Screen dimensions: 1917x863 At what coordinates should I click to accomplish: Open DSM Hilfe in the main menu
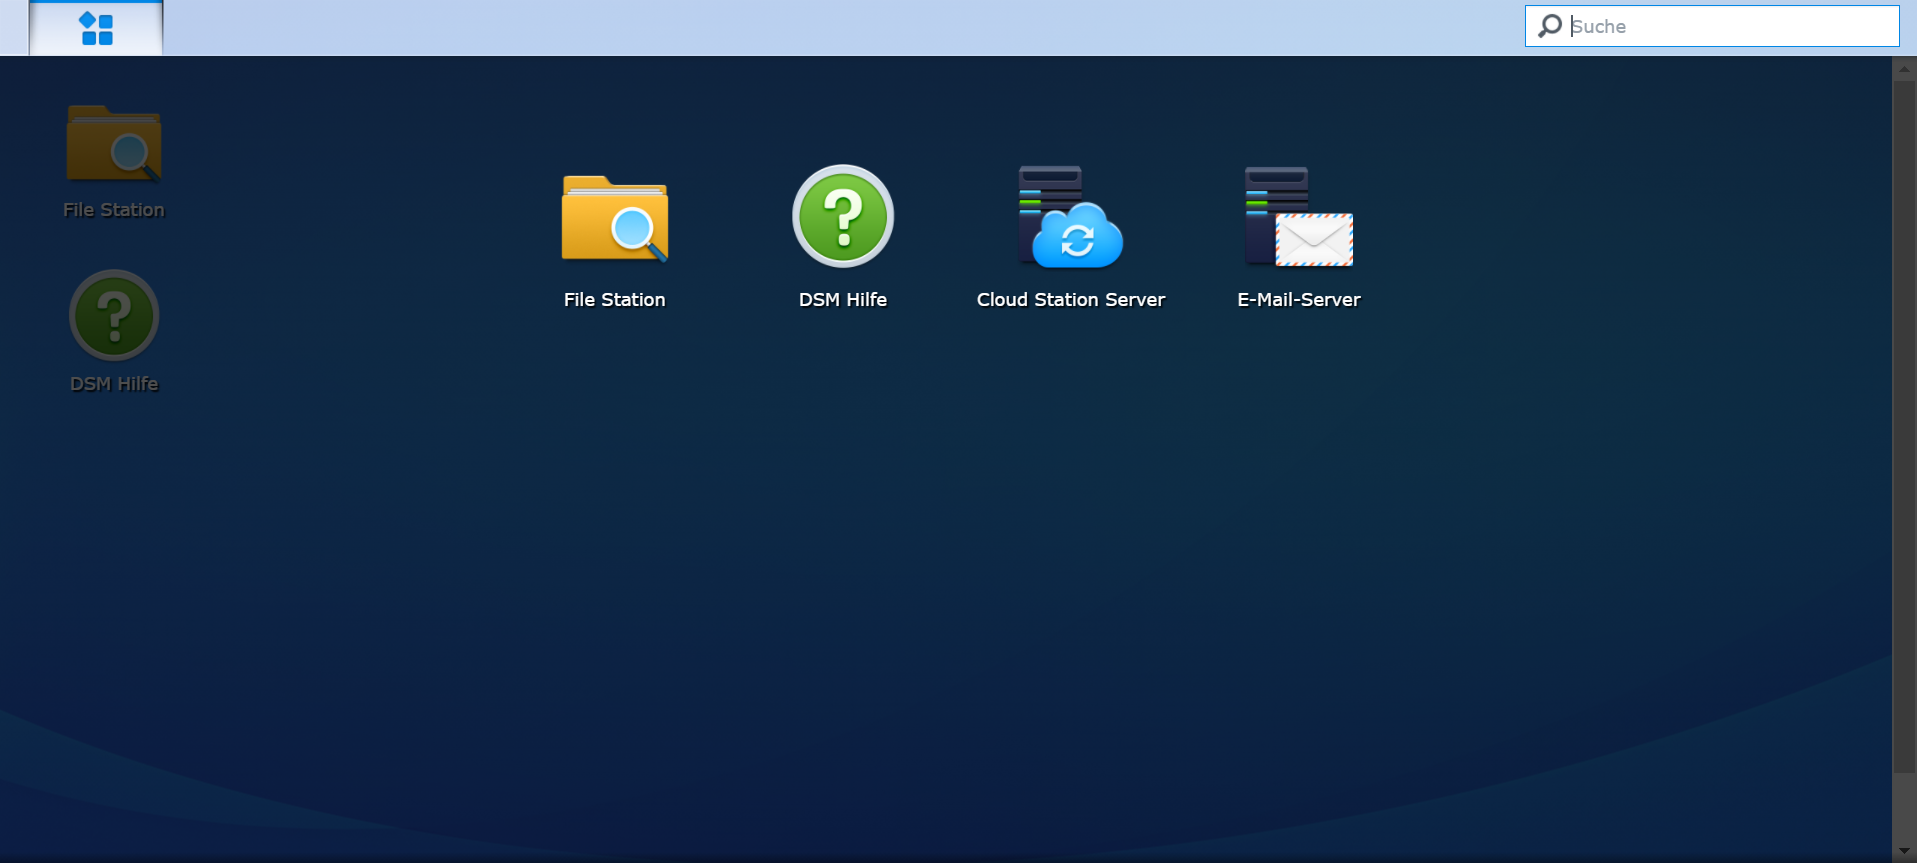pos(843,216)
